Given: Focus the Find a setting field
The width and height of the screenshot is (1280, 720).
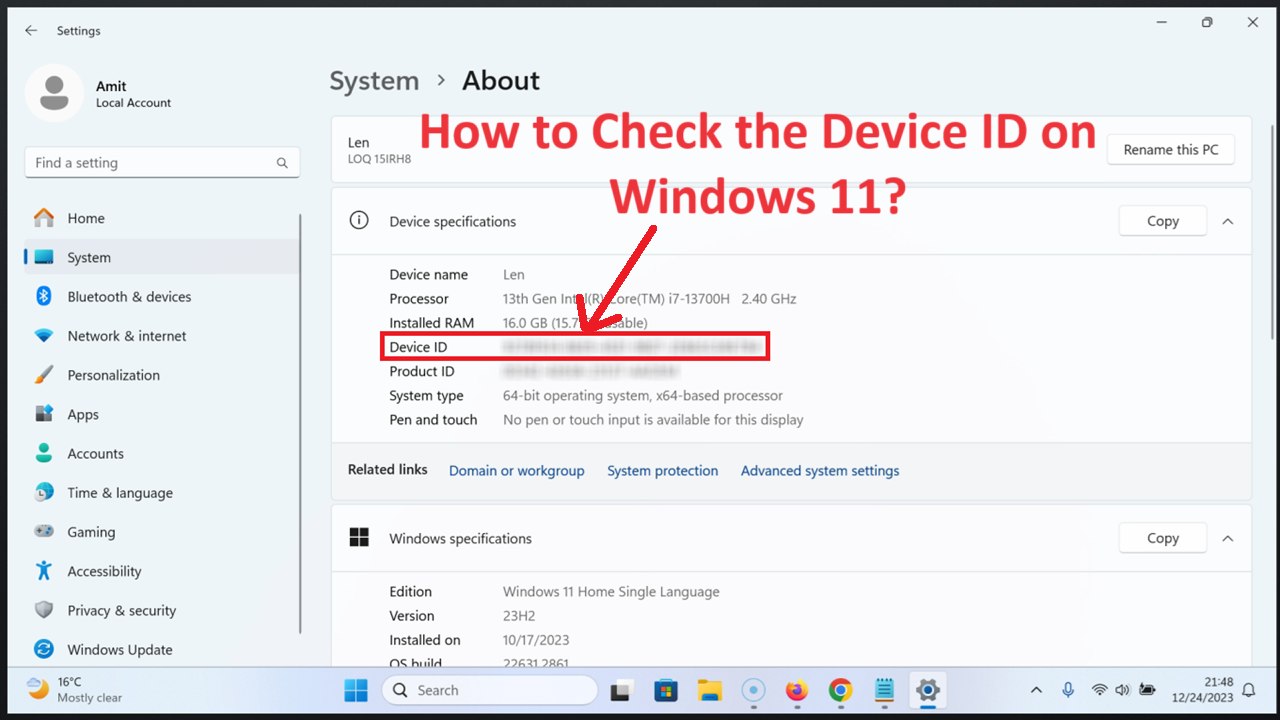Looking at the screenshot, I should click(162, 163).
